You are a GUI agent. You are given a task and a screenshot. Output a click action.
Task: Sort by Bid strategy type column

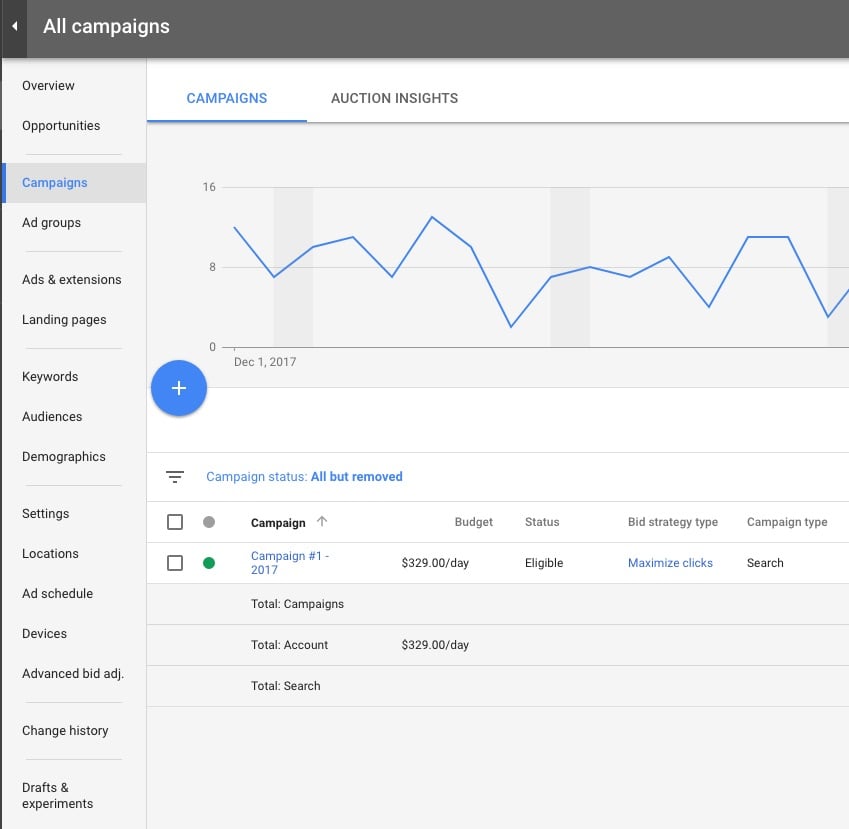point(673,522)
